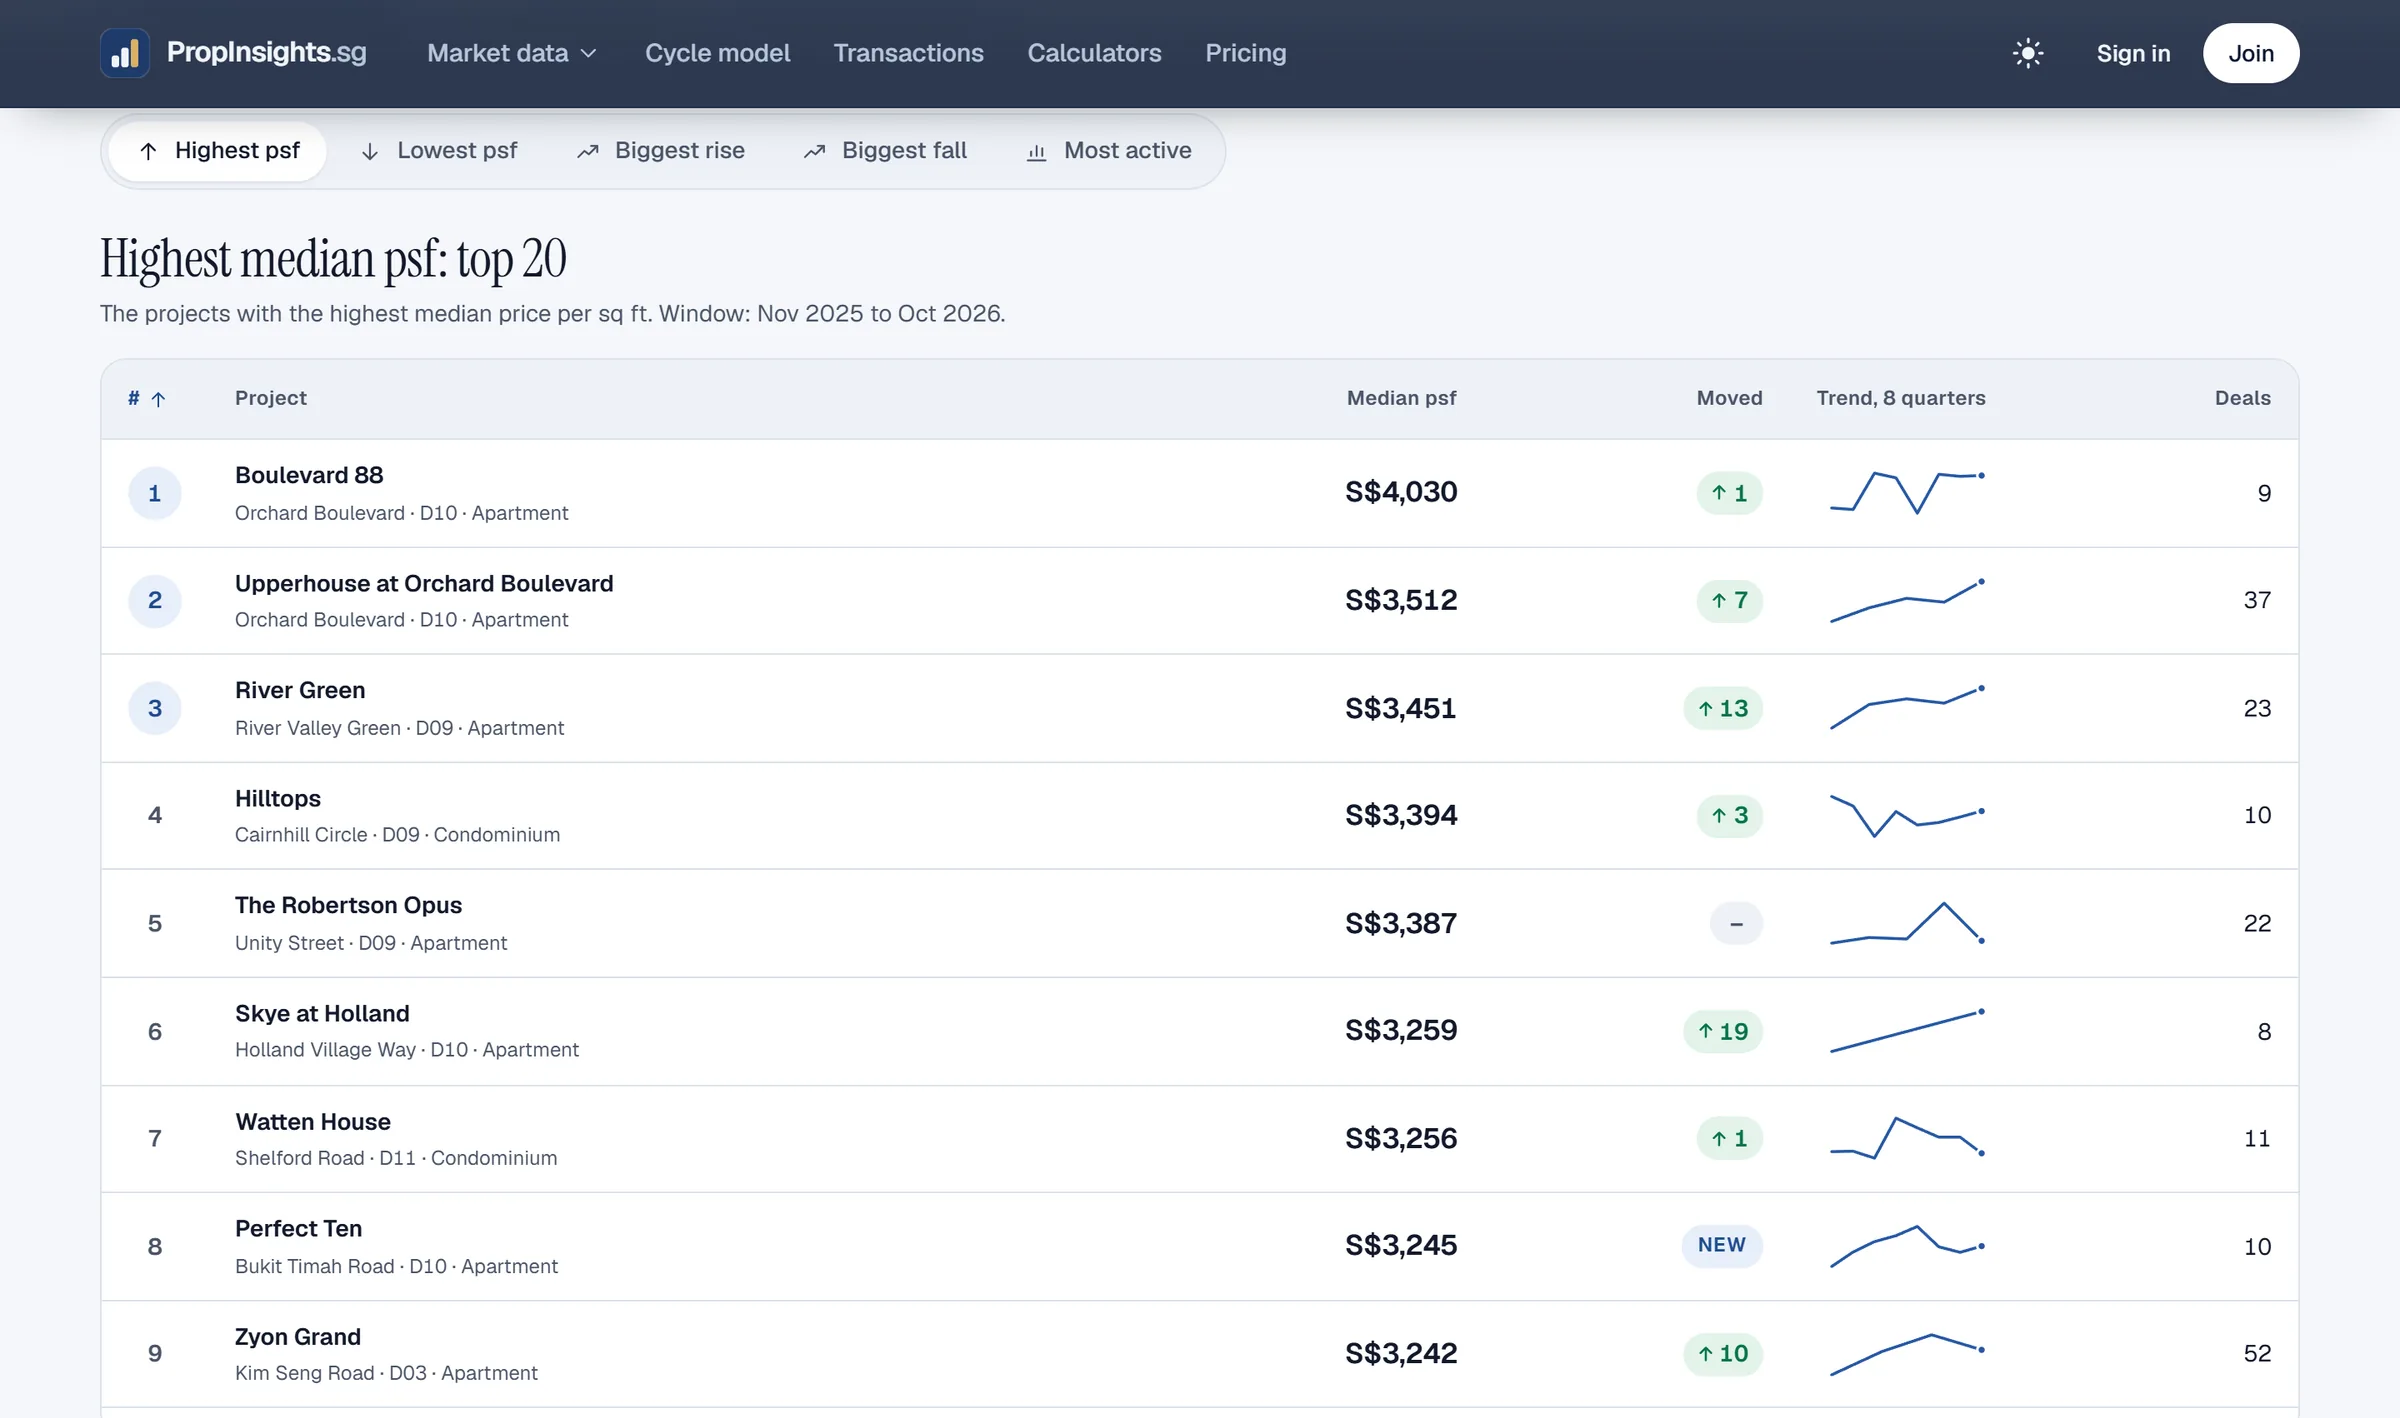Open the Zyon Grand project
Image resolution: width=2400 pixels, height=1418 pixels.
298,1336
